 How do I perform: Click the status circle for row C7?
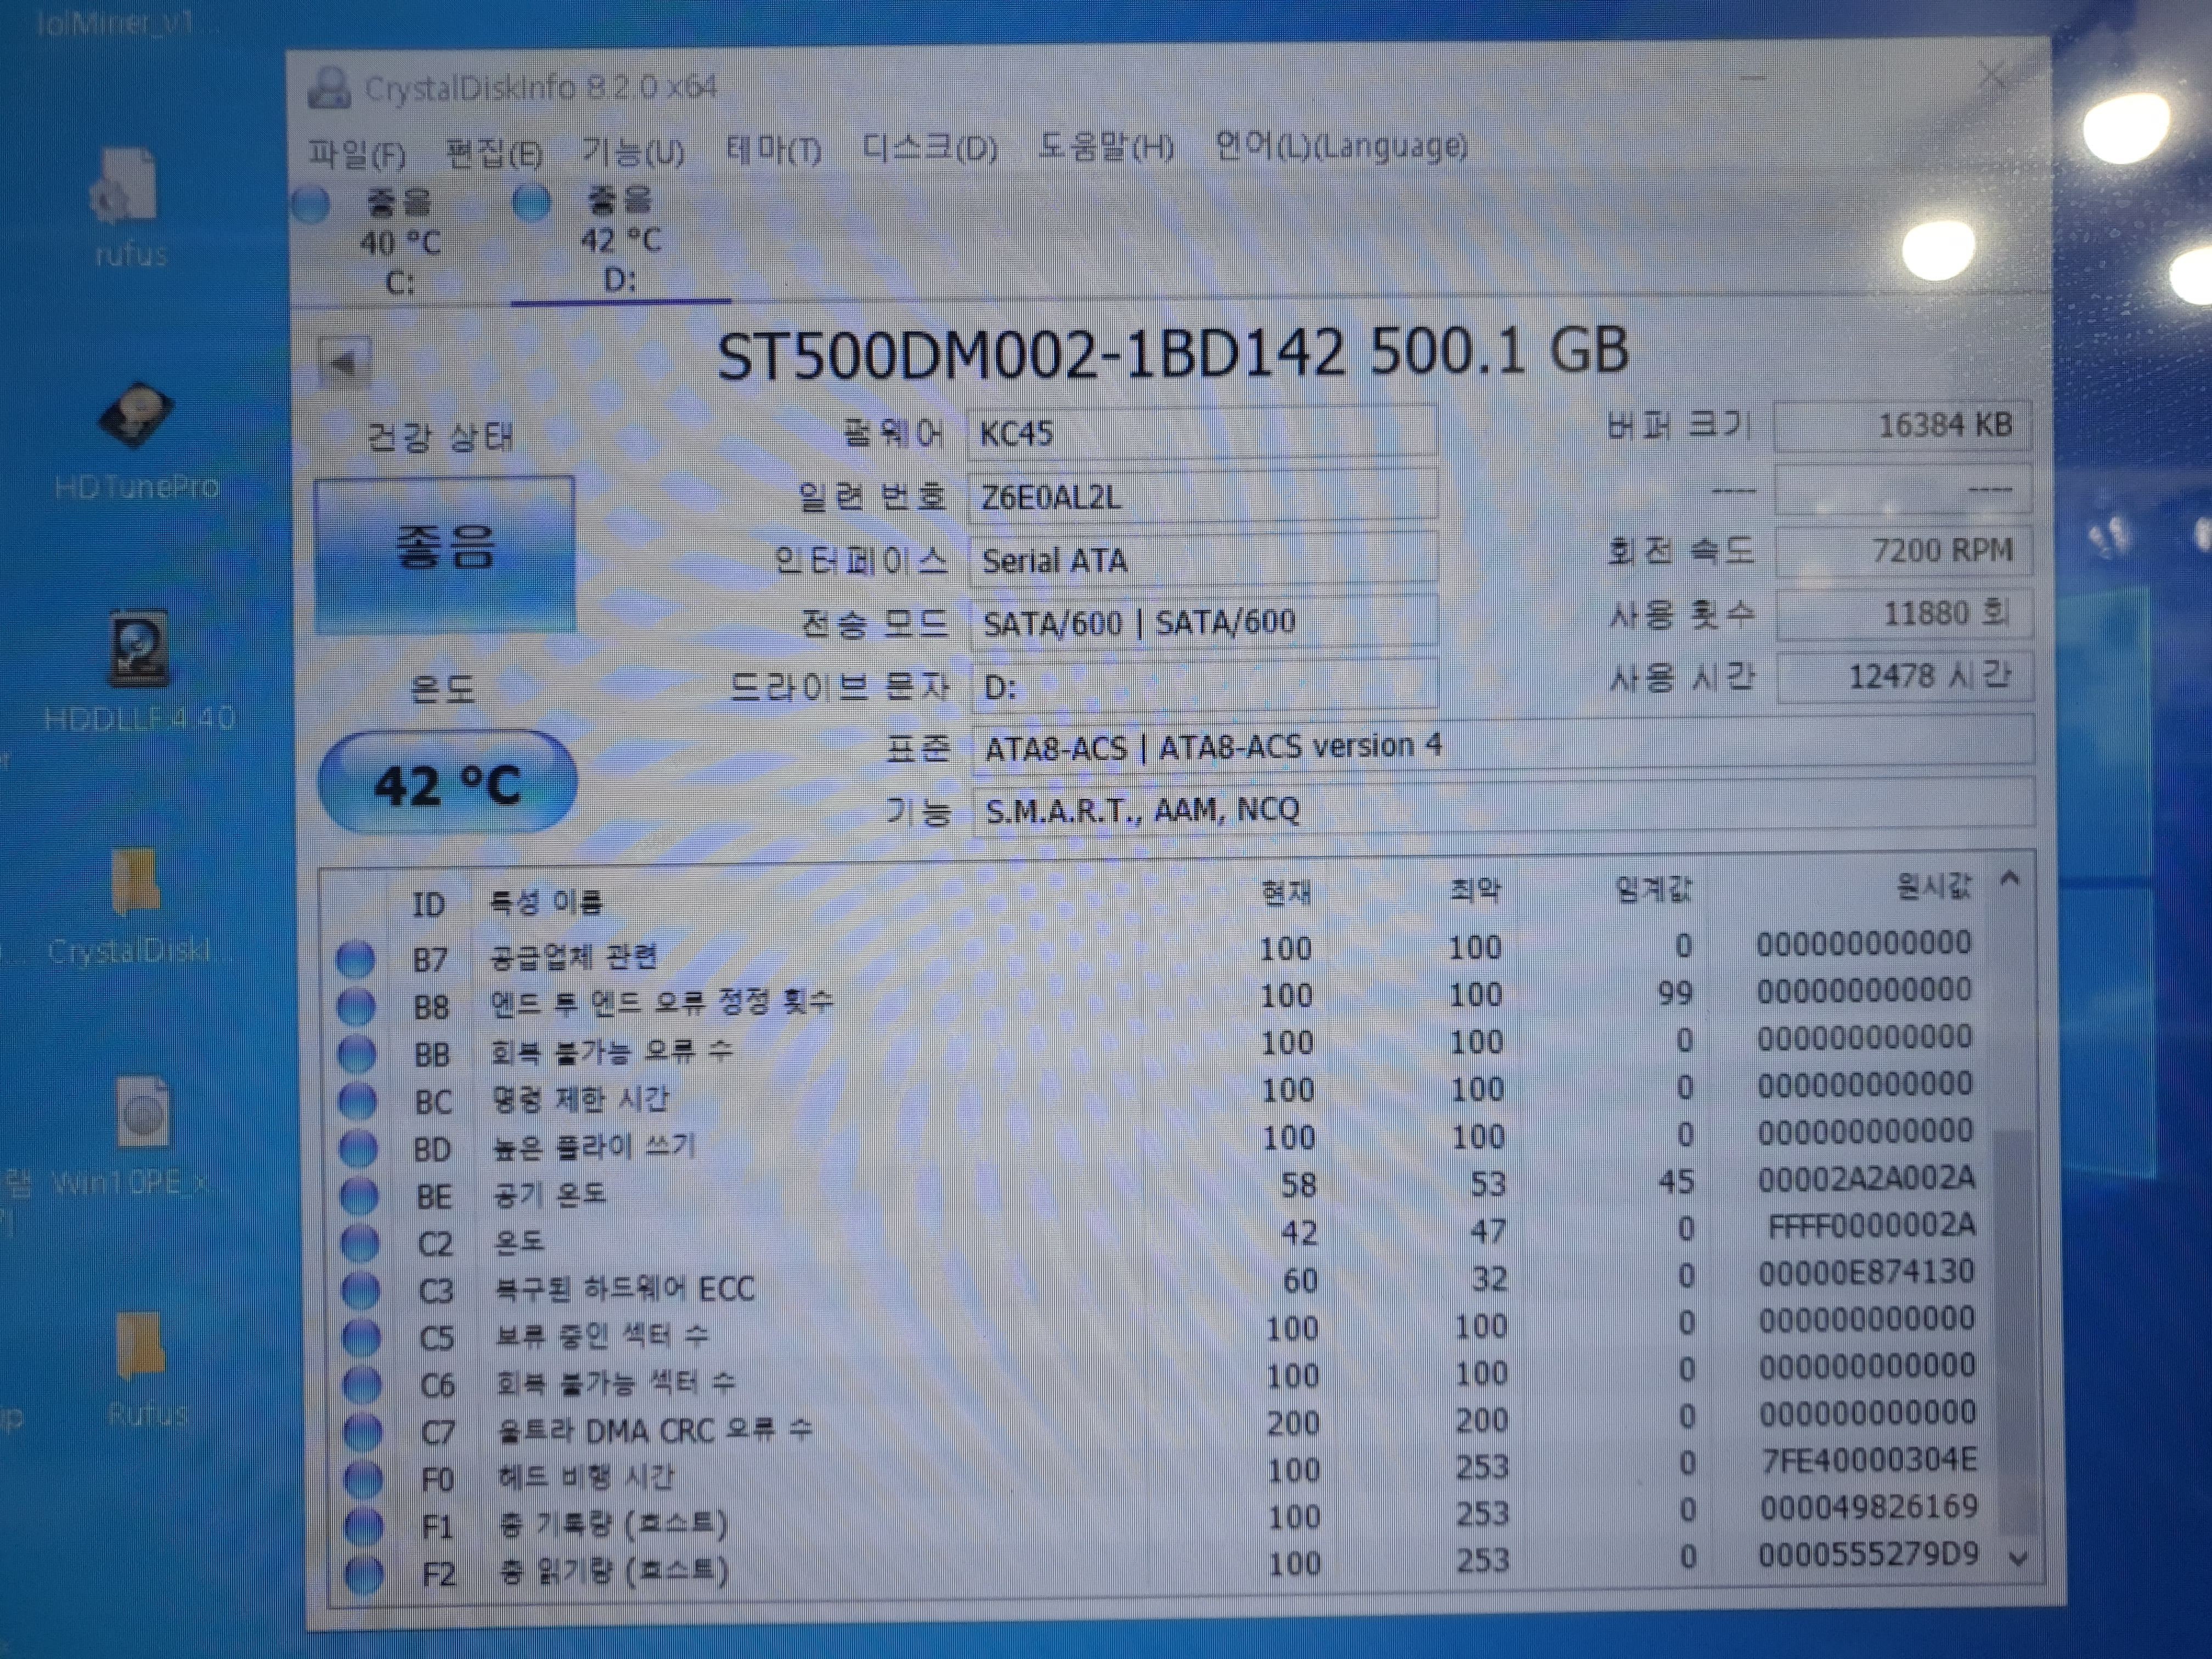pos(362,1432)
